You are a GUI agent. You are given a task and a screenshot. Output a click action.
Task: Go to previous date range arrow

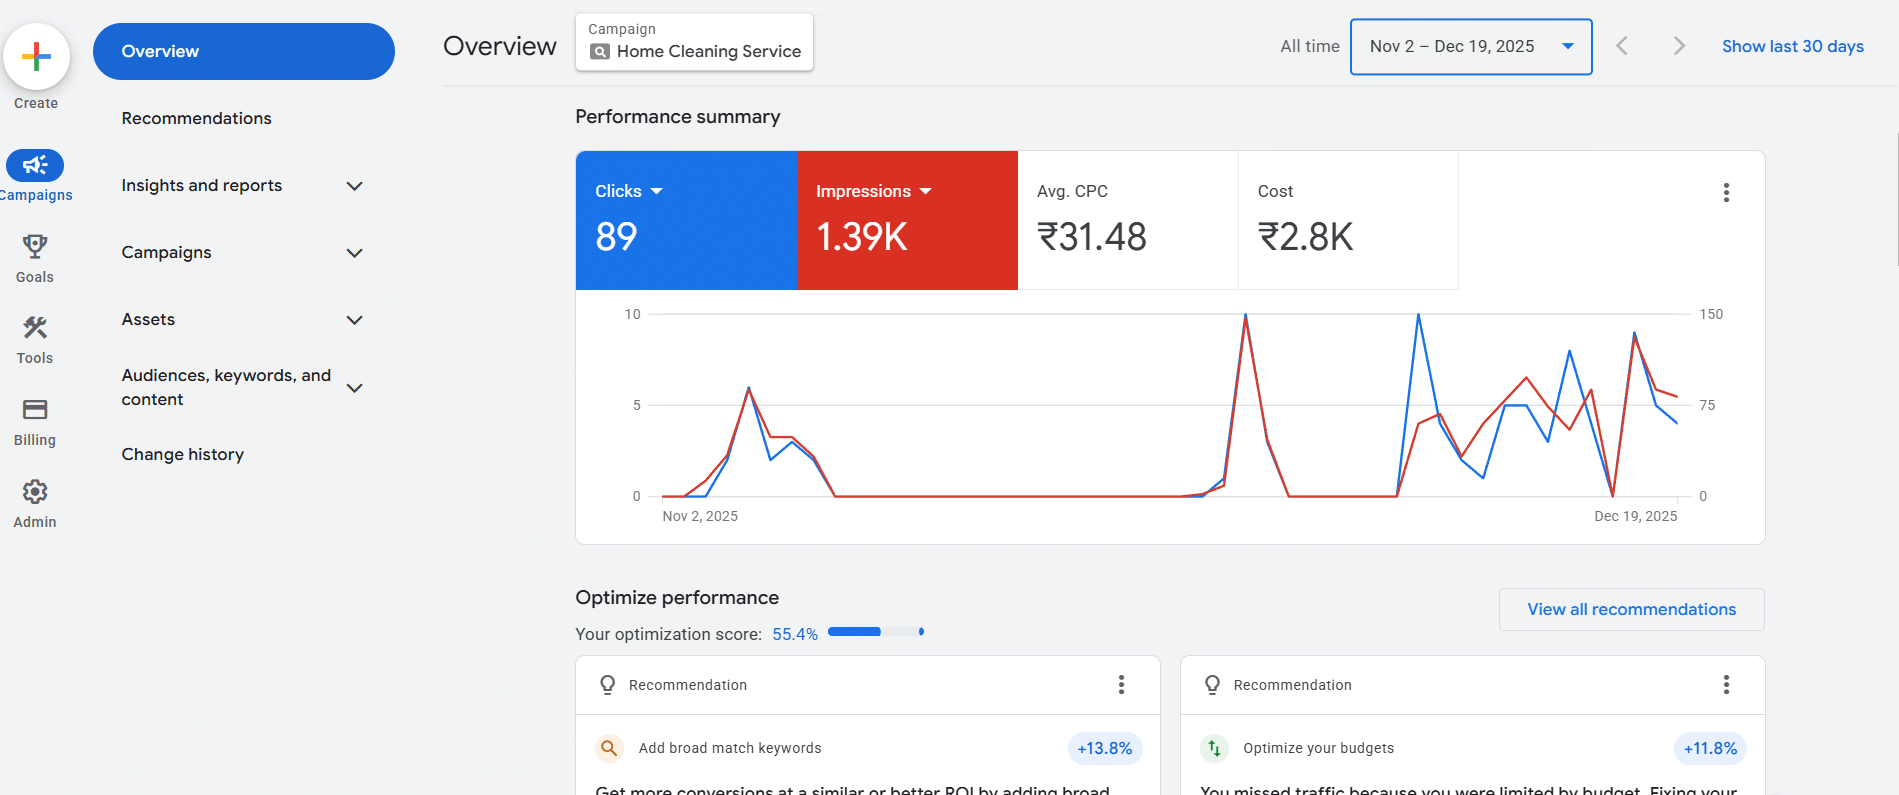(x=1622, y=46)
